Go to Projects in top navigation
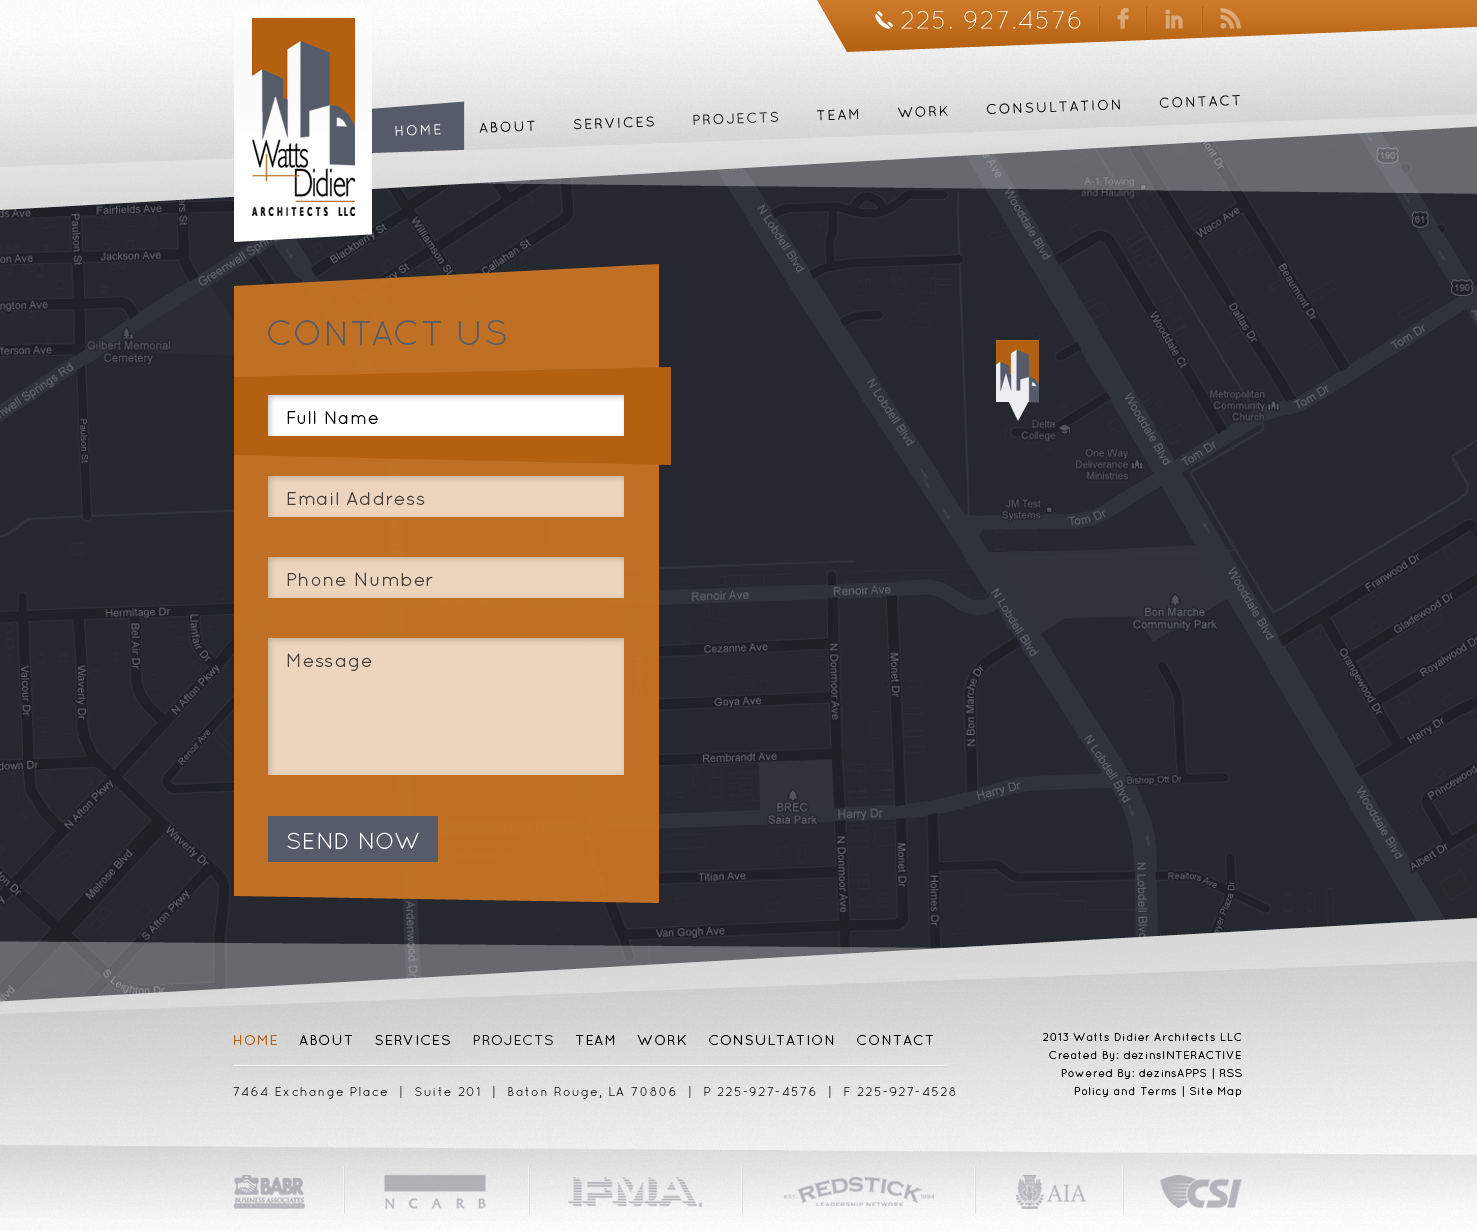Image resolution: width=1477 pixels, height=1231 pixels. pyautogui.click(x=736, y=118)
